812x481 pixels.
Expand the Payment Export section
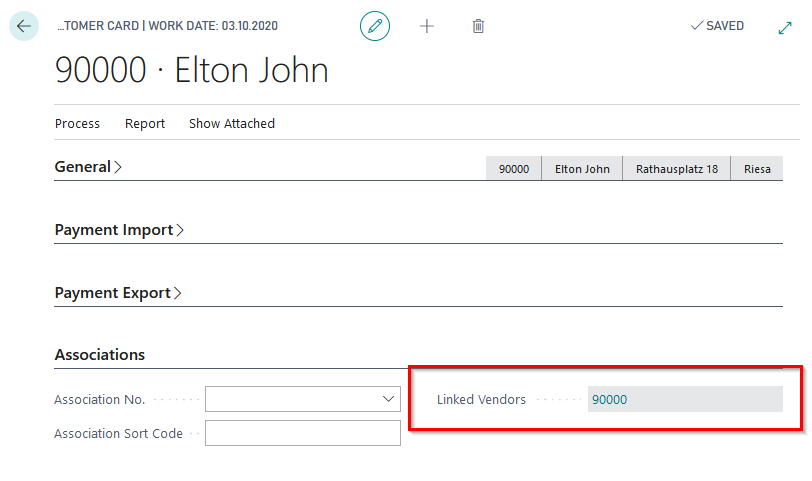point(118,293)
